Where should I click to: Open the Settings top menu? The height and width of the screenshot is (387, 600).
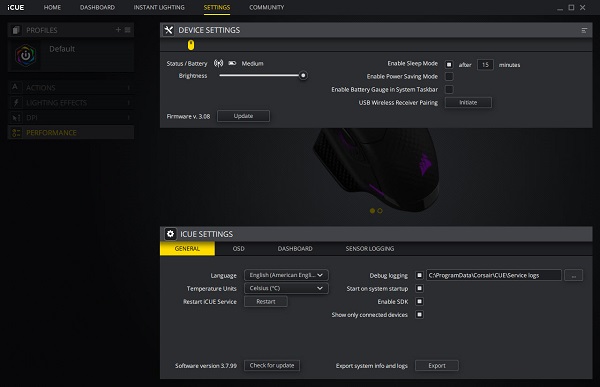pos(217,7)
